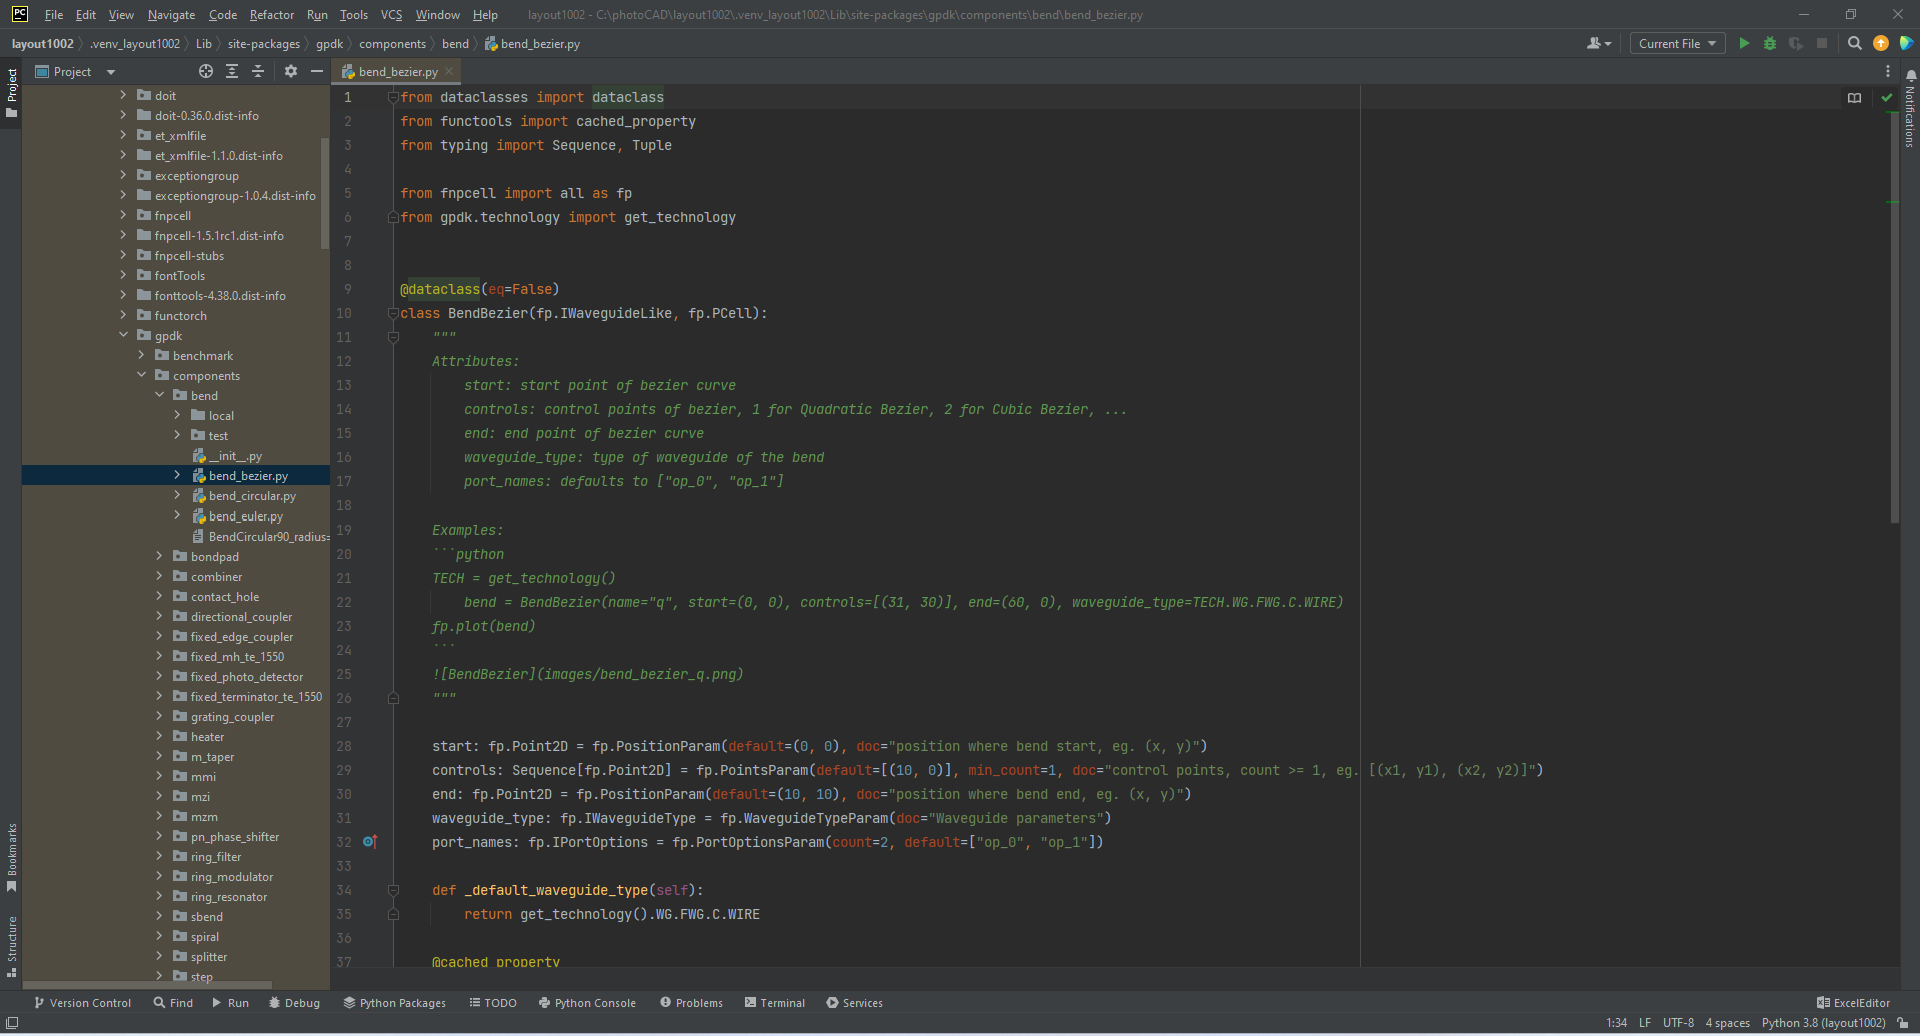Click UTF-8 encoding in status bar
Screen dimensions: 1920x1036
click(x=1678, y=1023)
